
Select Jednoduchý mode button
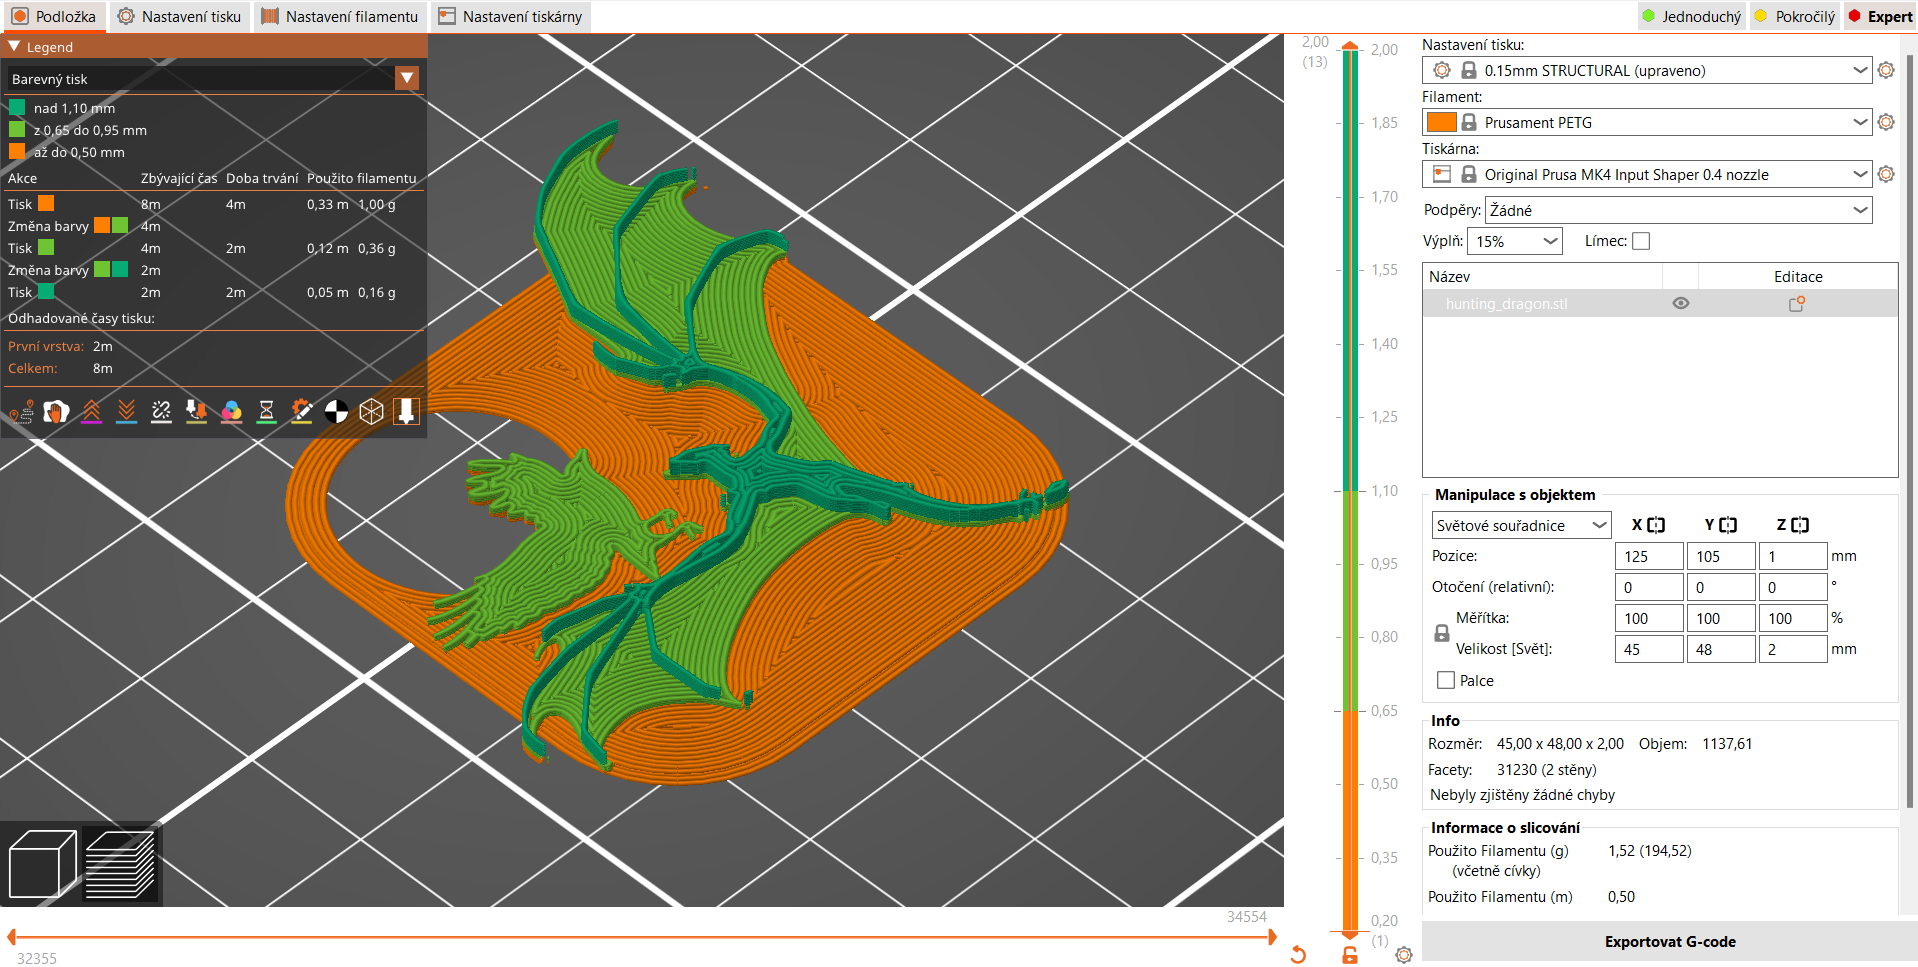tap(1691, 16)
